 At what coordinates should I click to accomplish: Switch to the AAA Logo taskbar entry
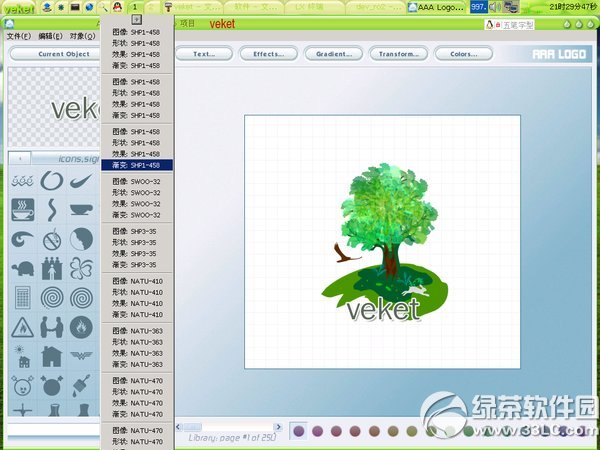point(436,7)
